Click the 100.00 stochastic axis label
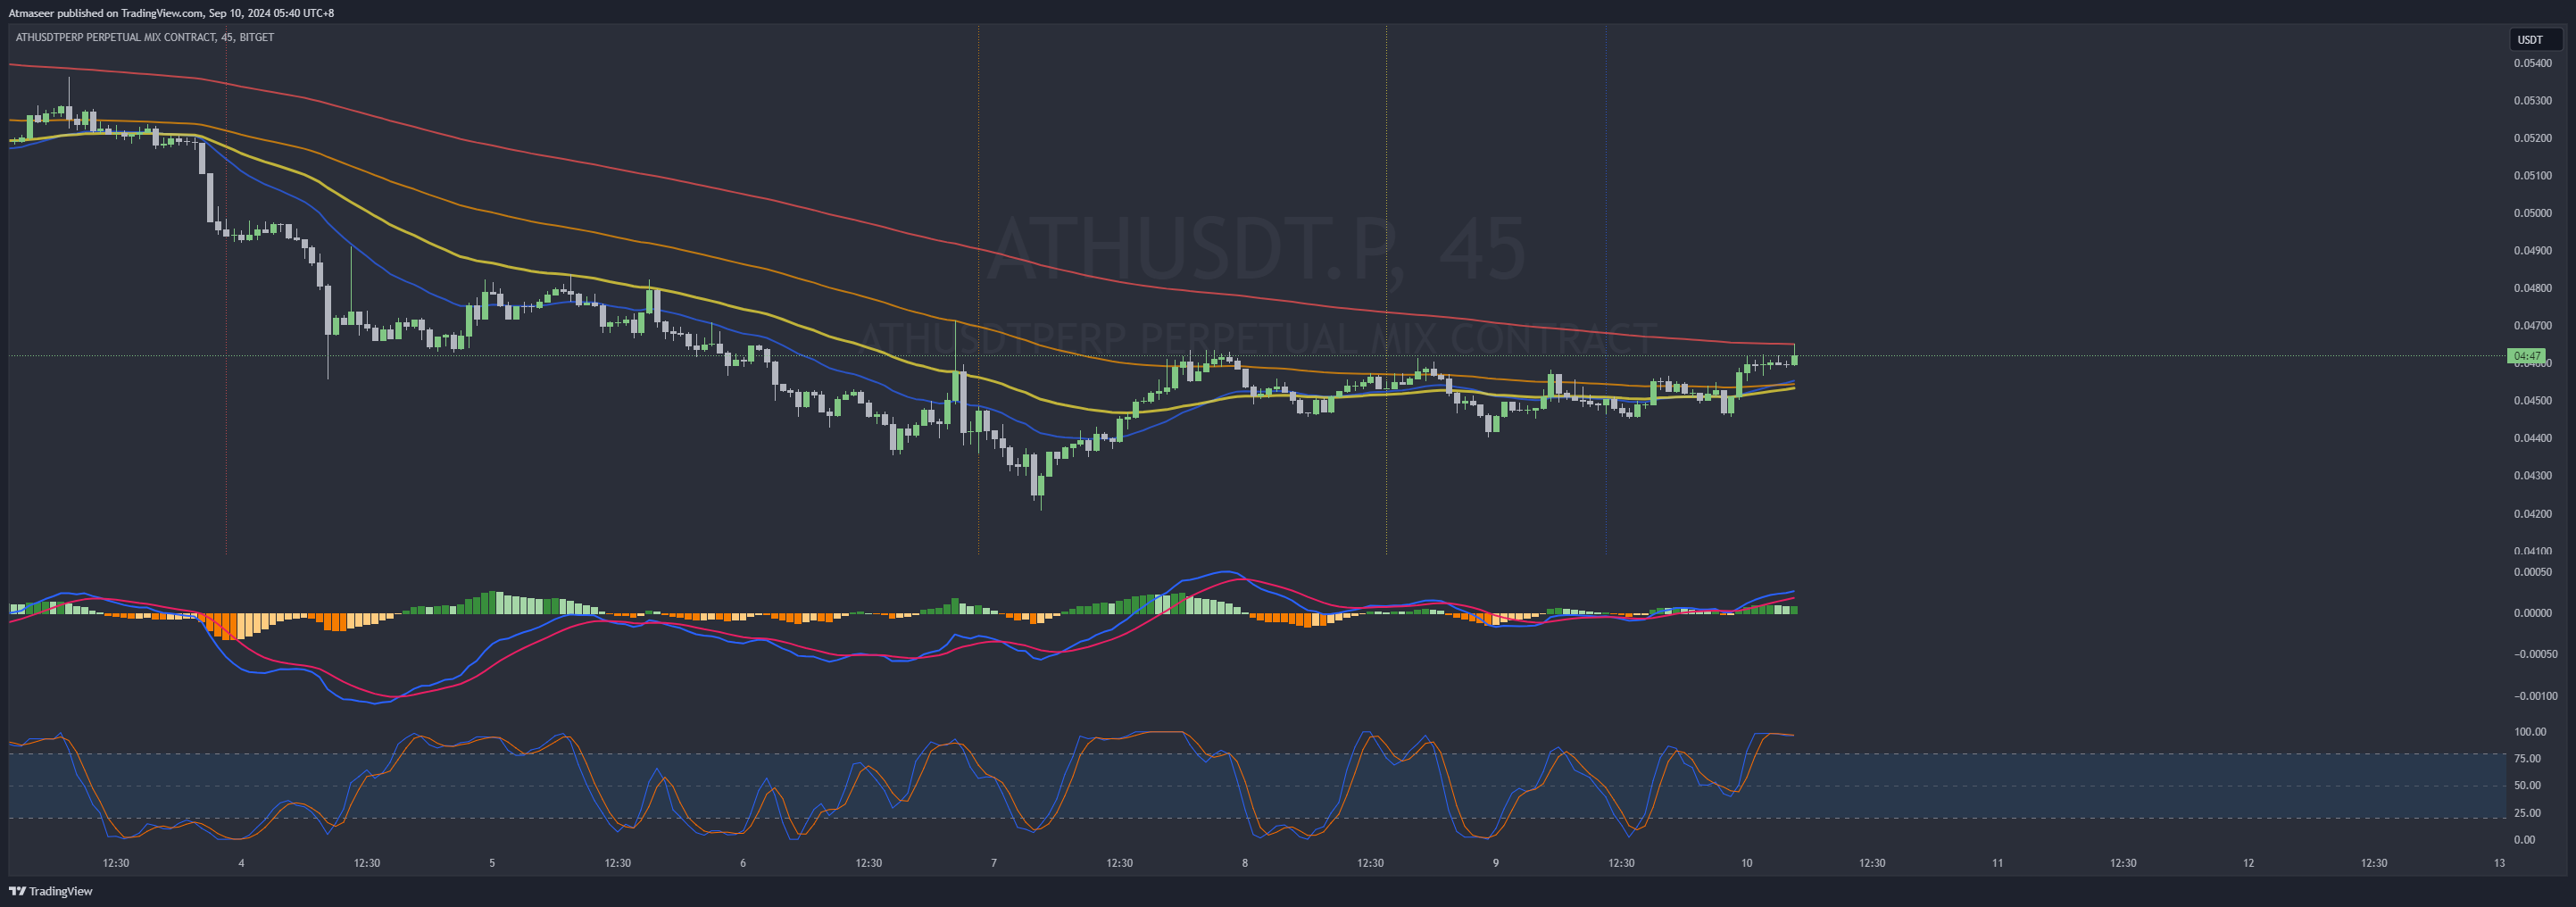2576x907 pixels. click(2530, 732)
